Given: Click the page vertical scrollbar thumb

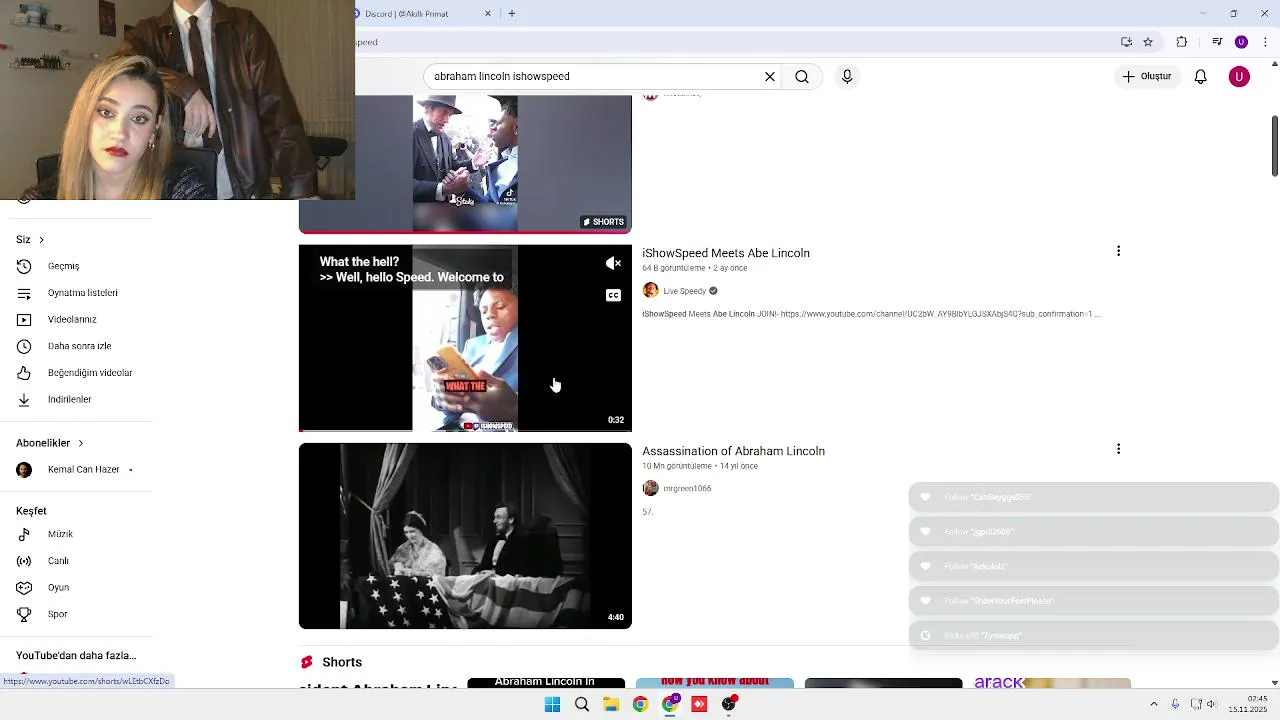Looking at the screenshot, I should 1274,146.
